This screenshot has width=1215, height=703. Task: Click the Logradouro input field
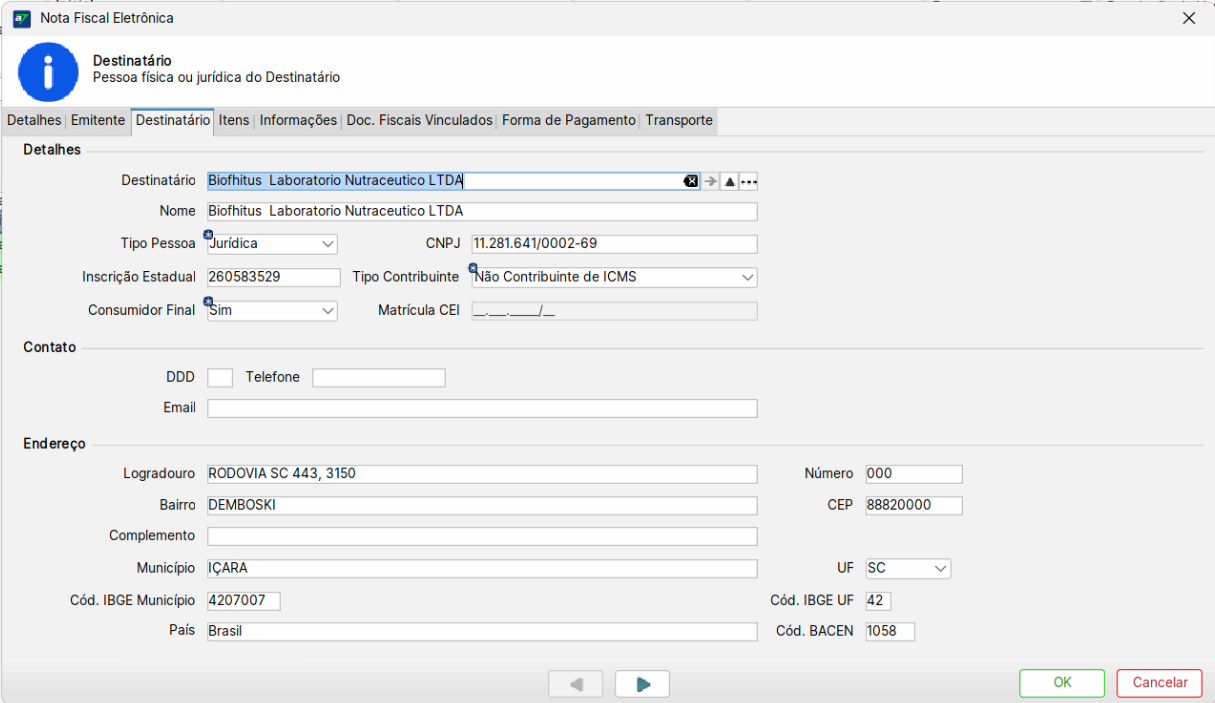pos(482,473)
